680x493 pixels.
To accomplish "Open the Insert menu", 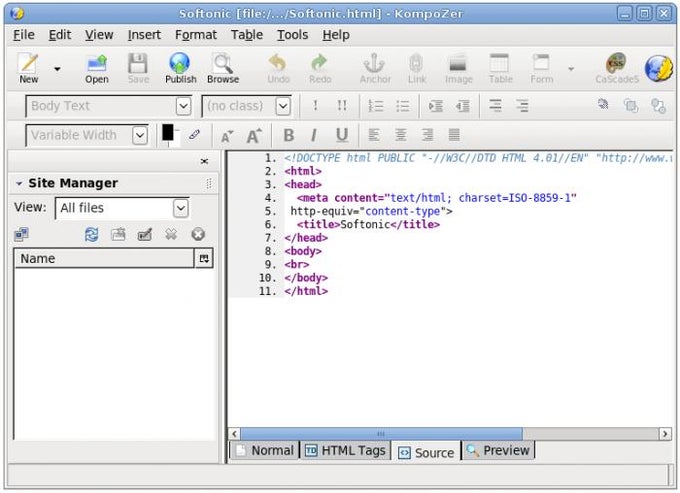I will pyautogui.click(x=144, y=35).
